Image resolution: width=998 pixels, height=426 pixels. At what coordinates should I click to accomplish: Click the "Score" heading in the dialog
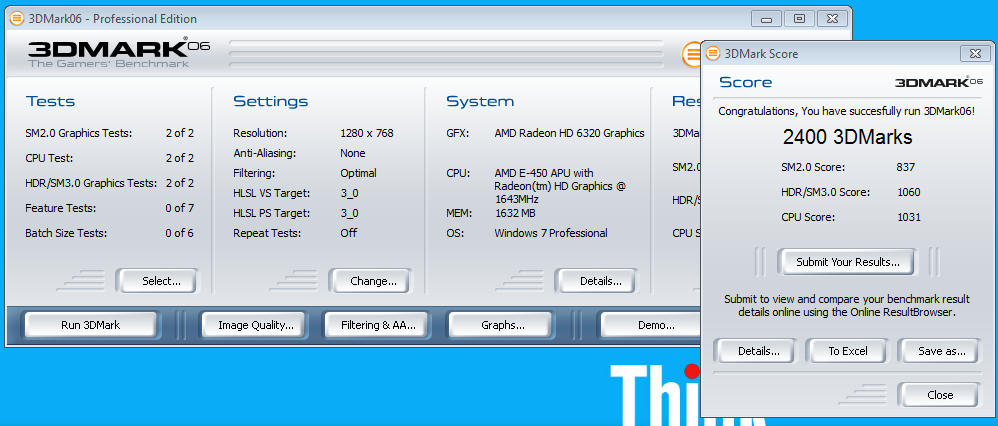pyautogui.click(x=745, y=82)
